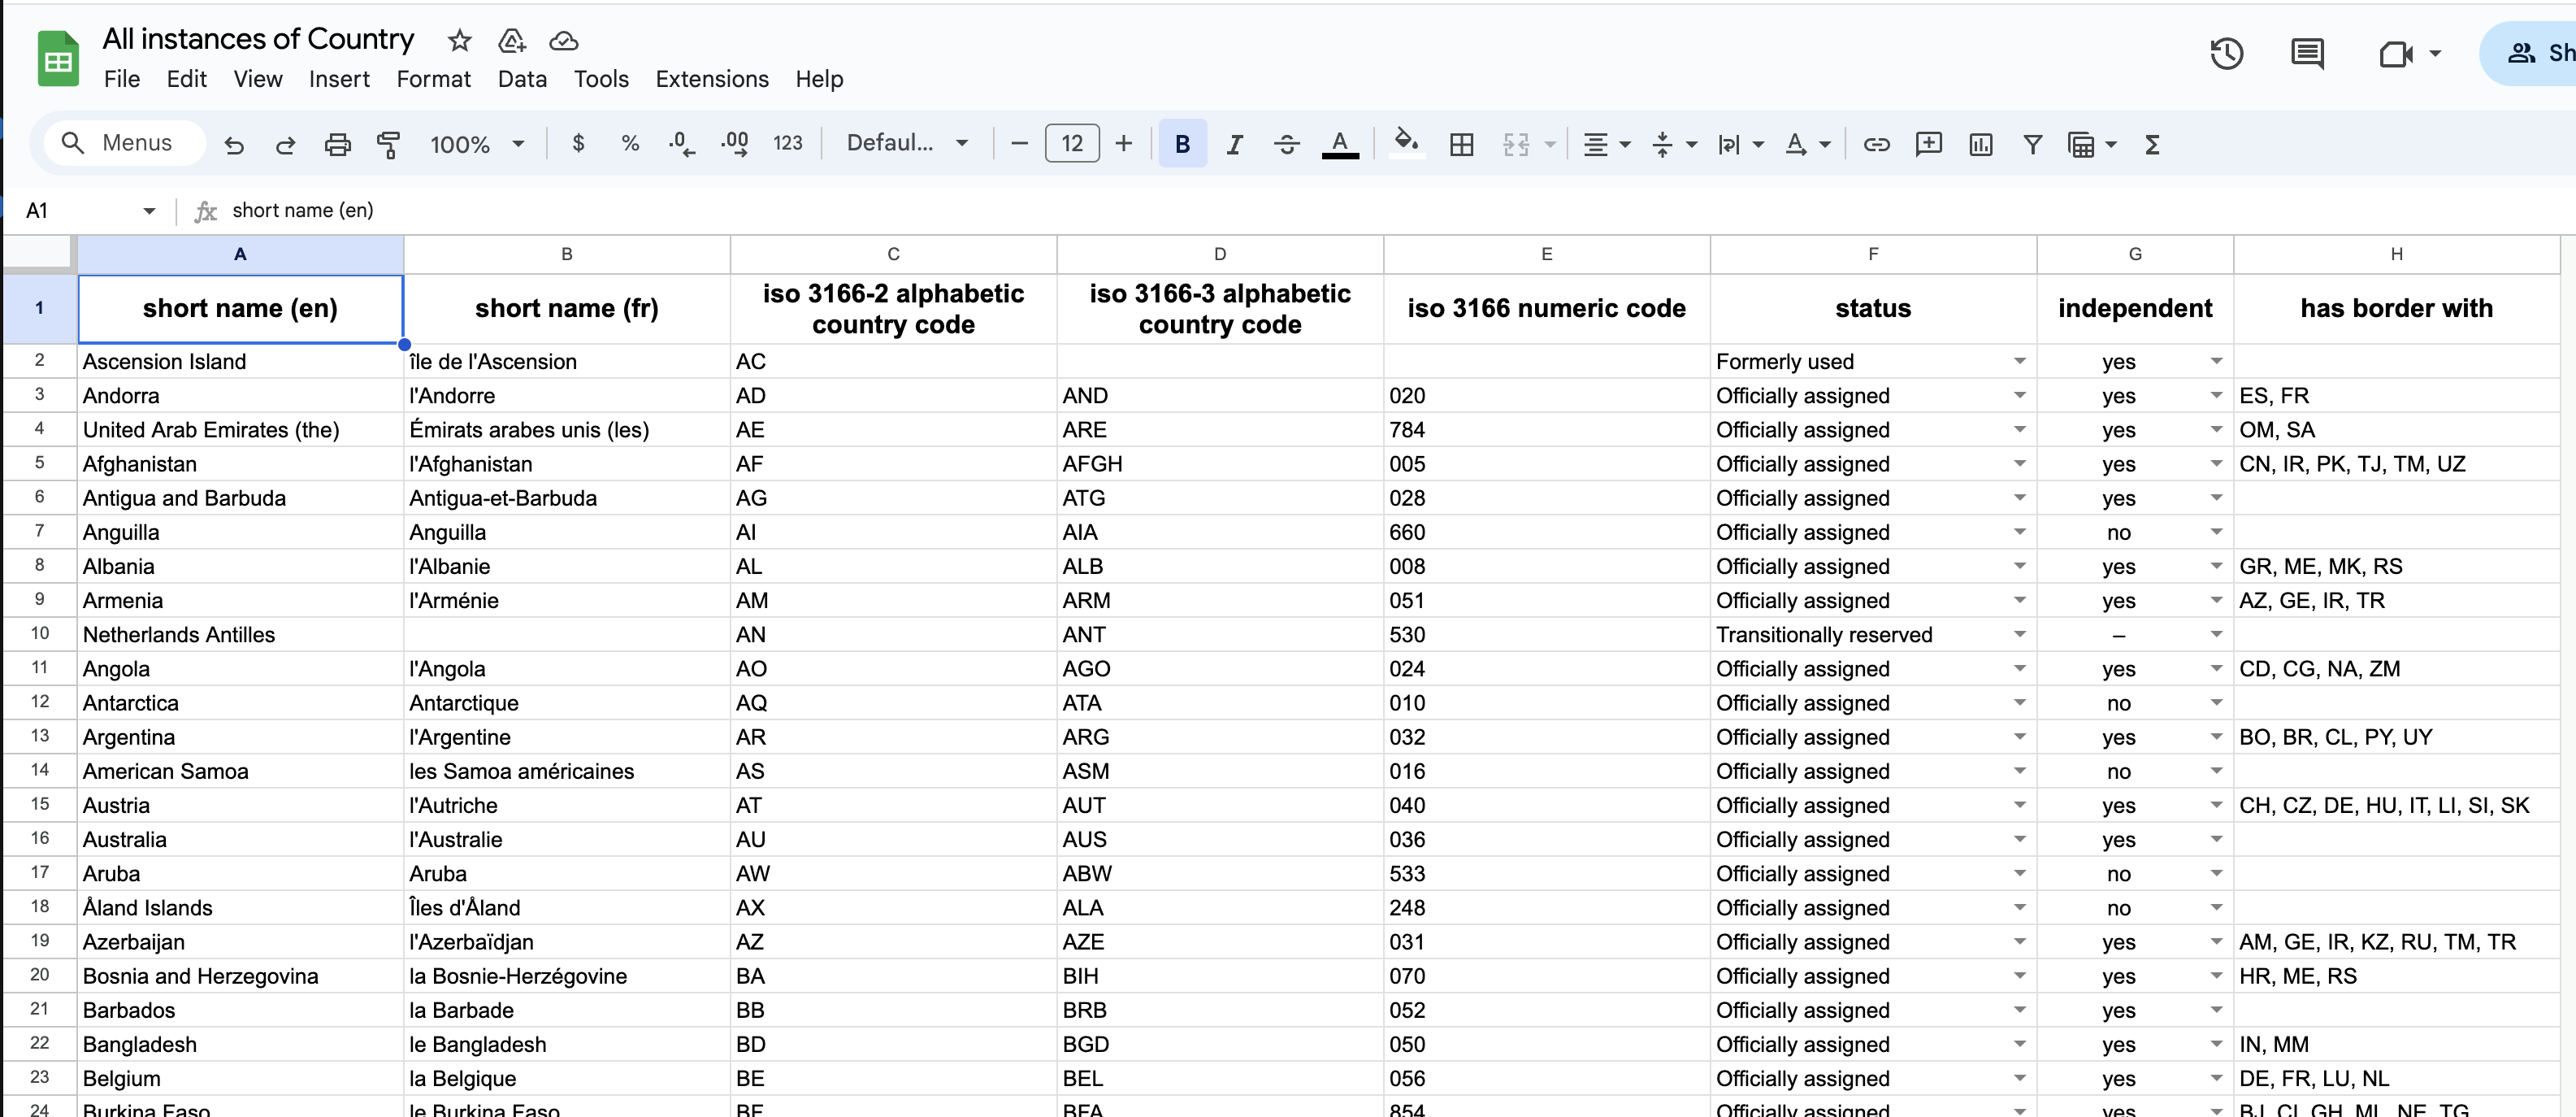Open the Functions (sum) menu
2576x1117 pixels.
click(2152, 144)
